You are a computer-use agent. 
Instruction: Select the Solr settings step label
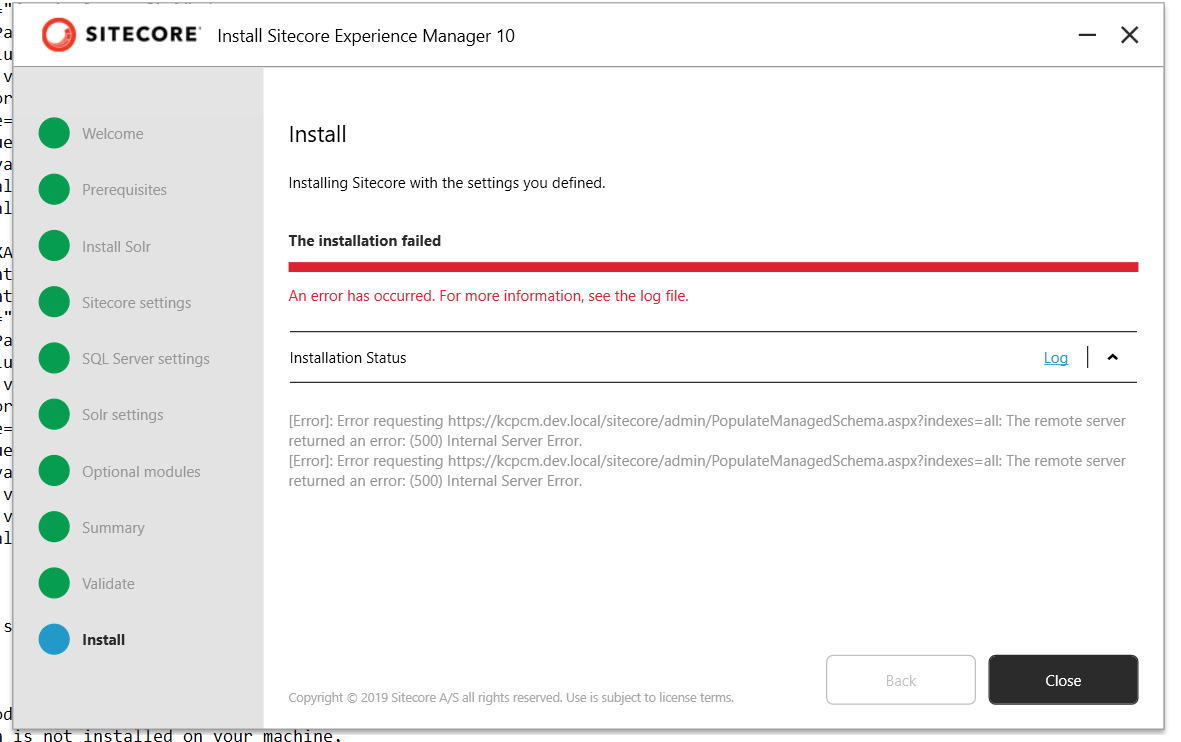point(123,415)
